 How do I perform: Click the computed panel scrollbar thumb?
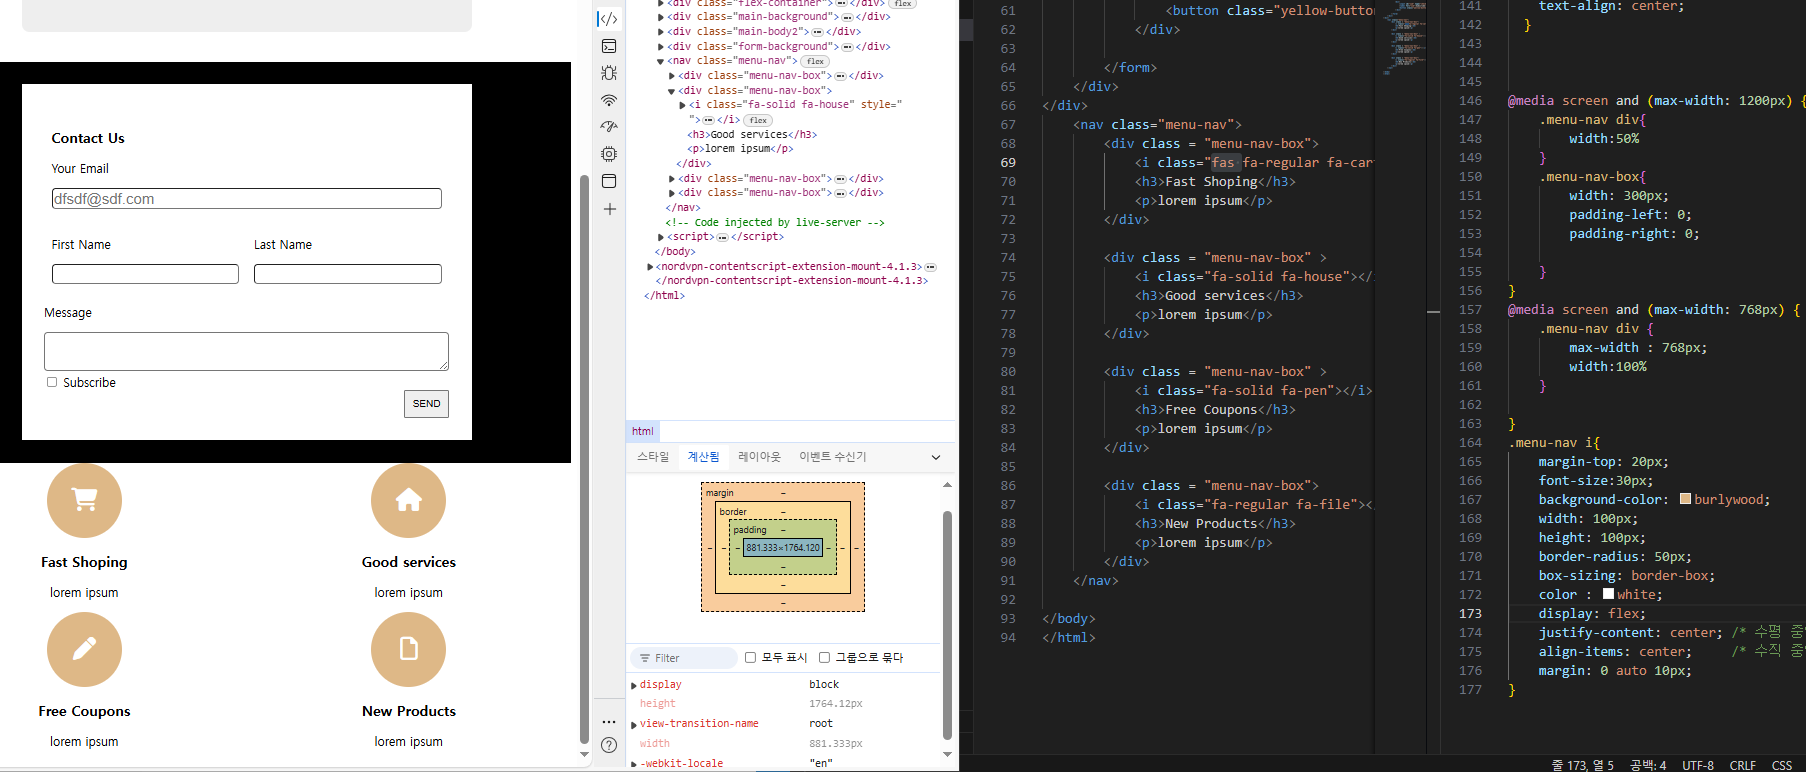947,625
